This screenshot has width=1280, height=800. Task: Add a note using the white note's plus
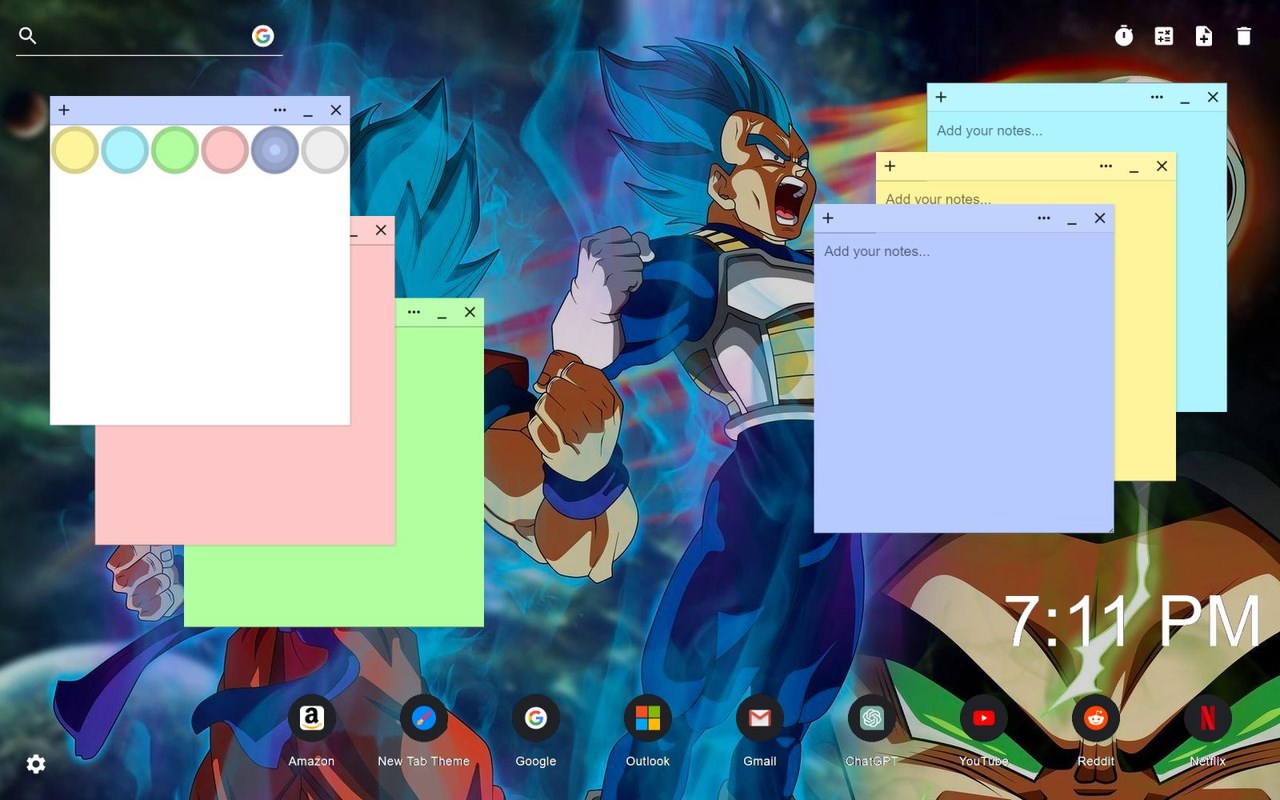(x=64, y=110)
